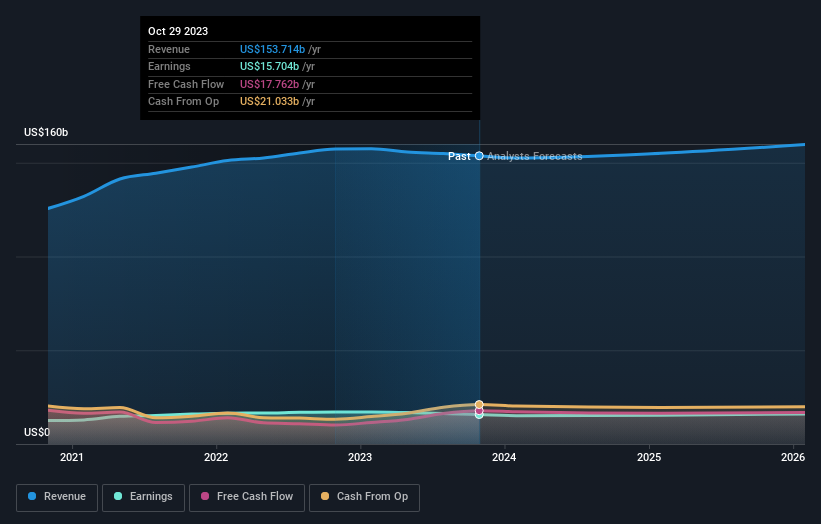Click the US$15.704b earnings value
The height and width of the screenshot is (524, 821).
pyautogui.click(x=270, y=66)
